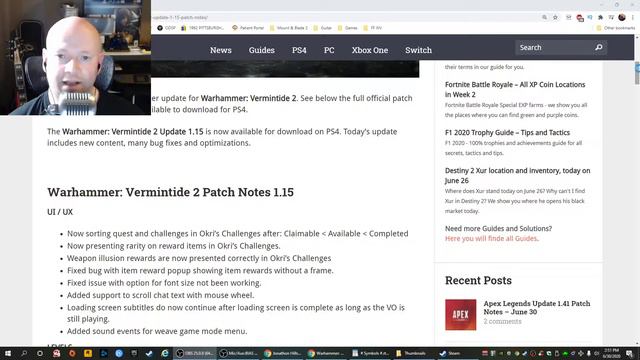
Task: Switch to the 'Jonathon Hills' Chrome taskbar window
Action: pos(282,353)
